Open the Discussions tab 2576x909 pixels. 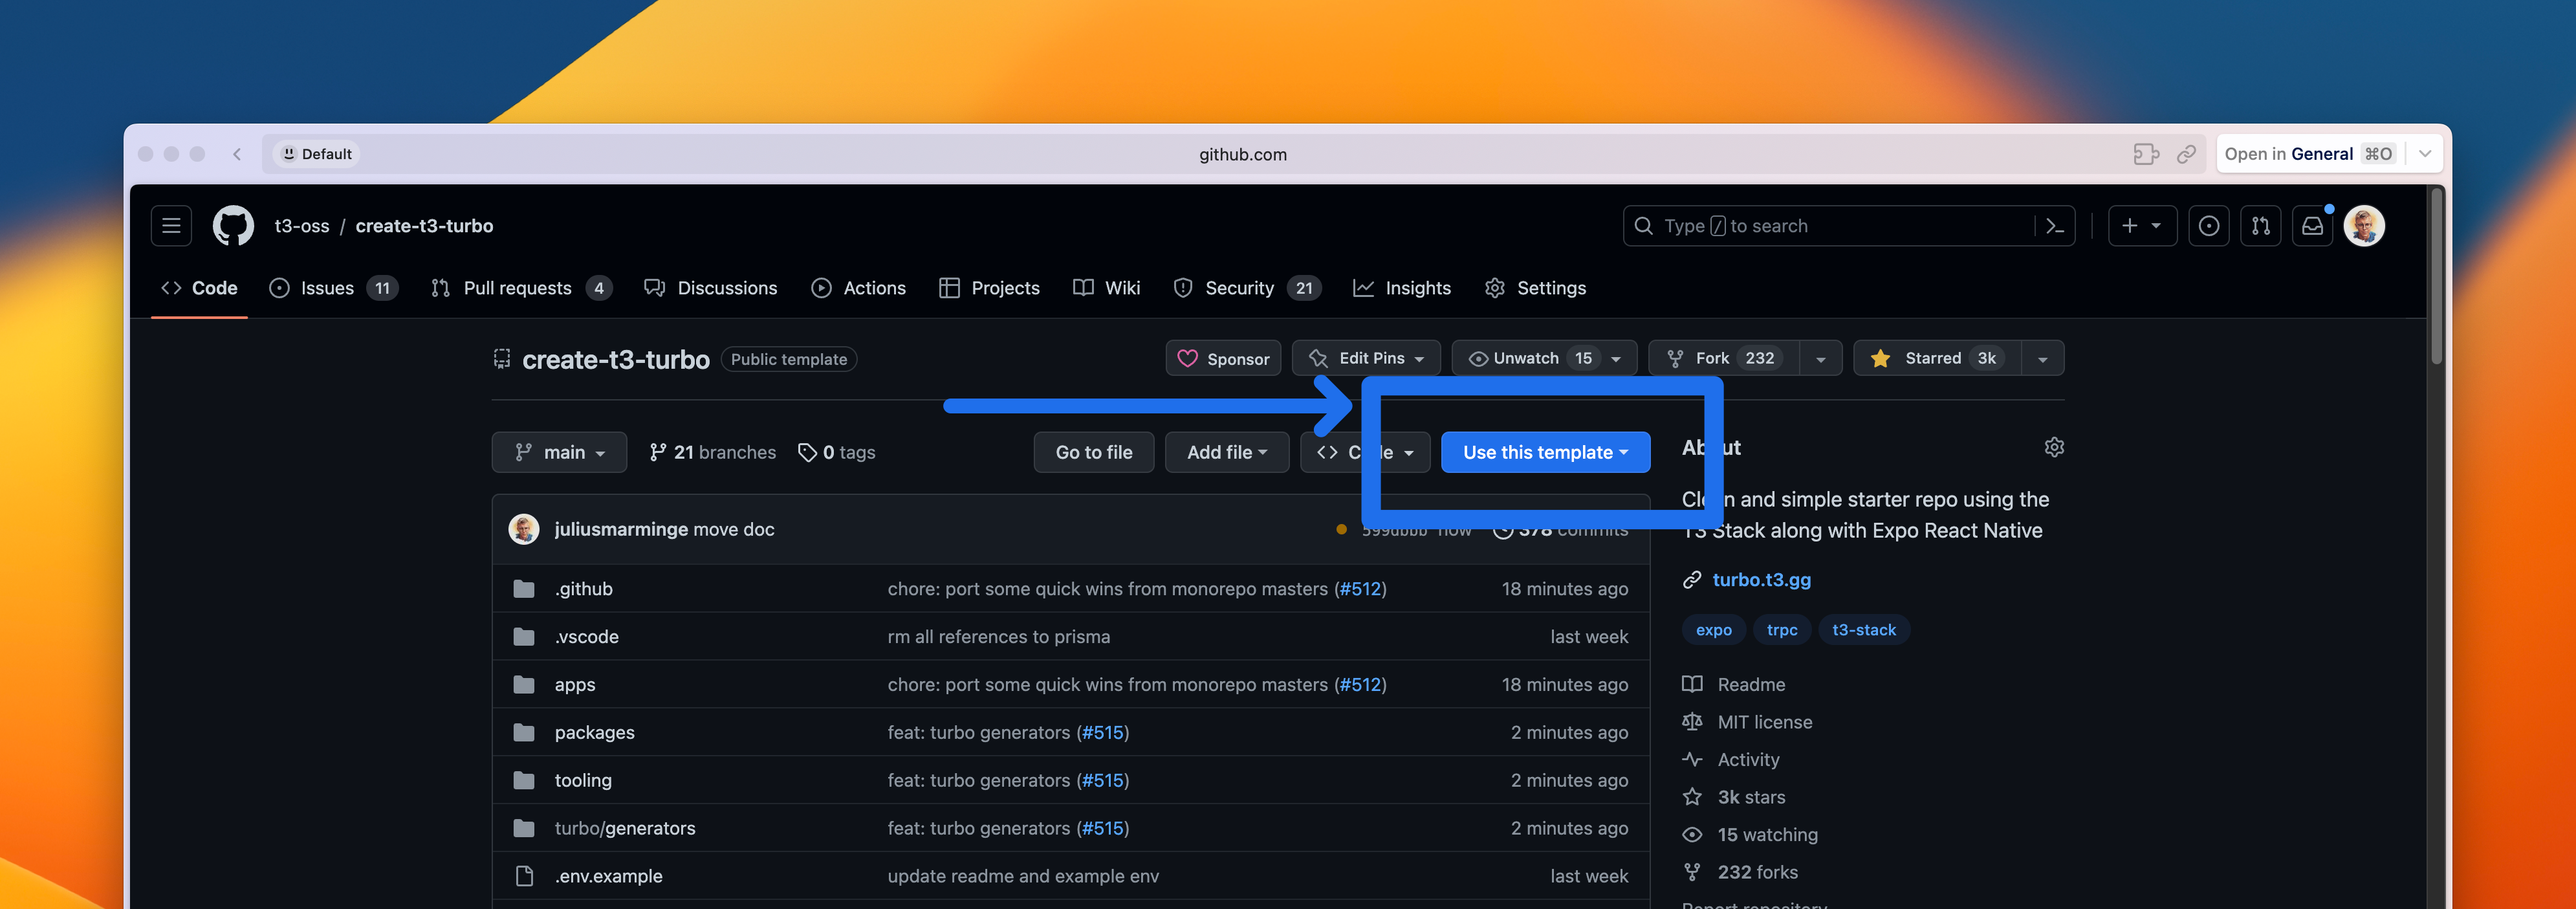click(x=711, y=288)
